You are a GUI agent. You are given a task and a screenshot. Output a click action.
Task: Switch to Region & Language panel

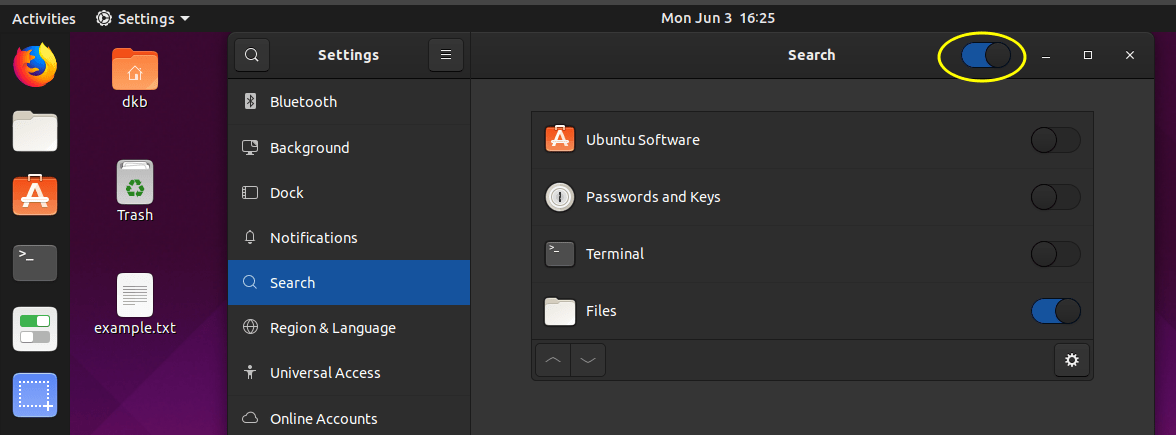332,328
